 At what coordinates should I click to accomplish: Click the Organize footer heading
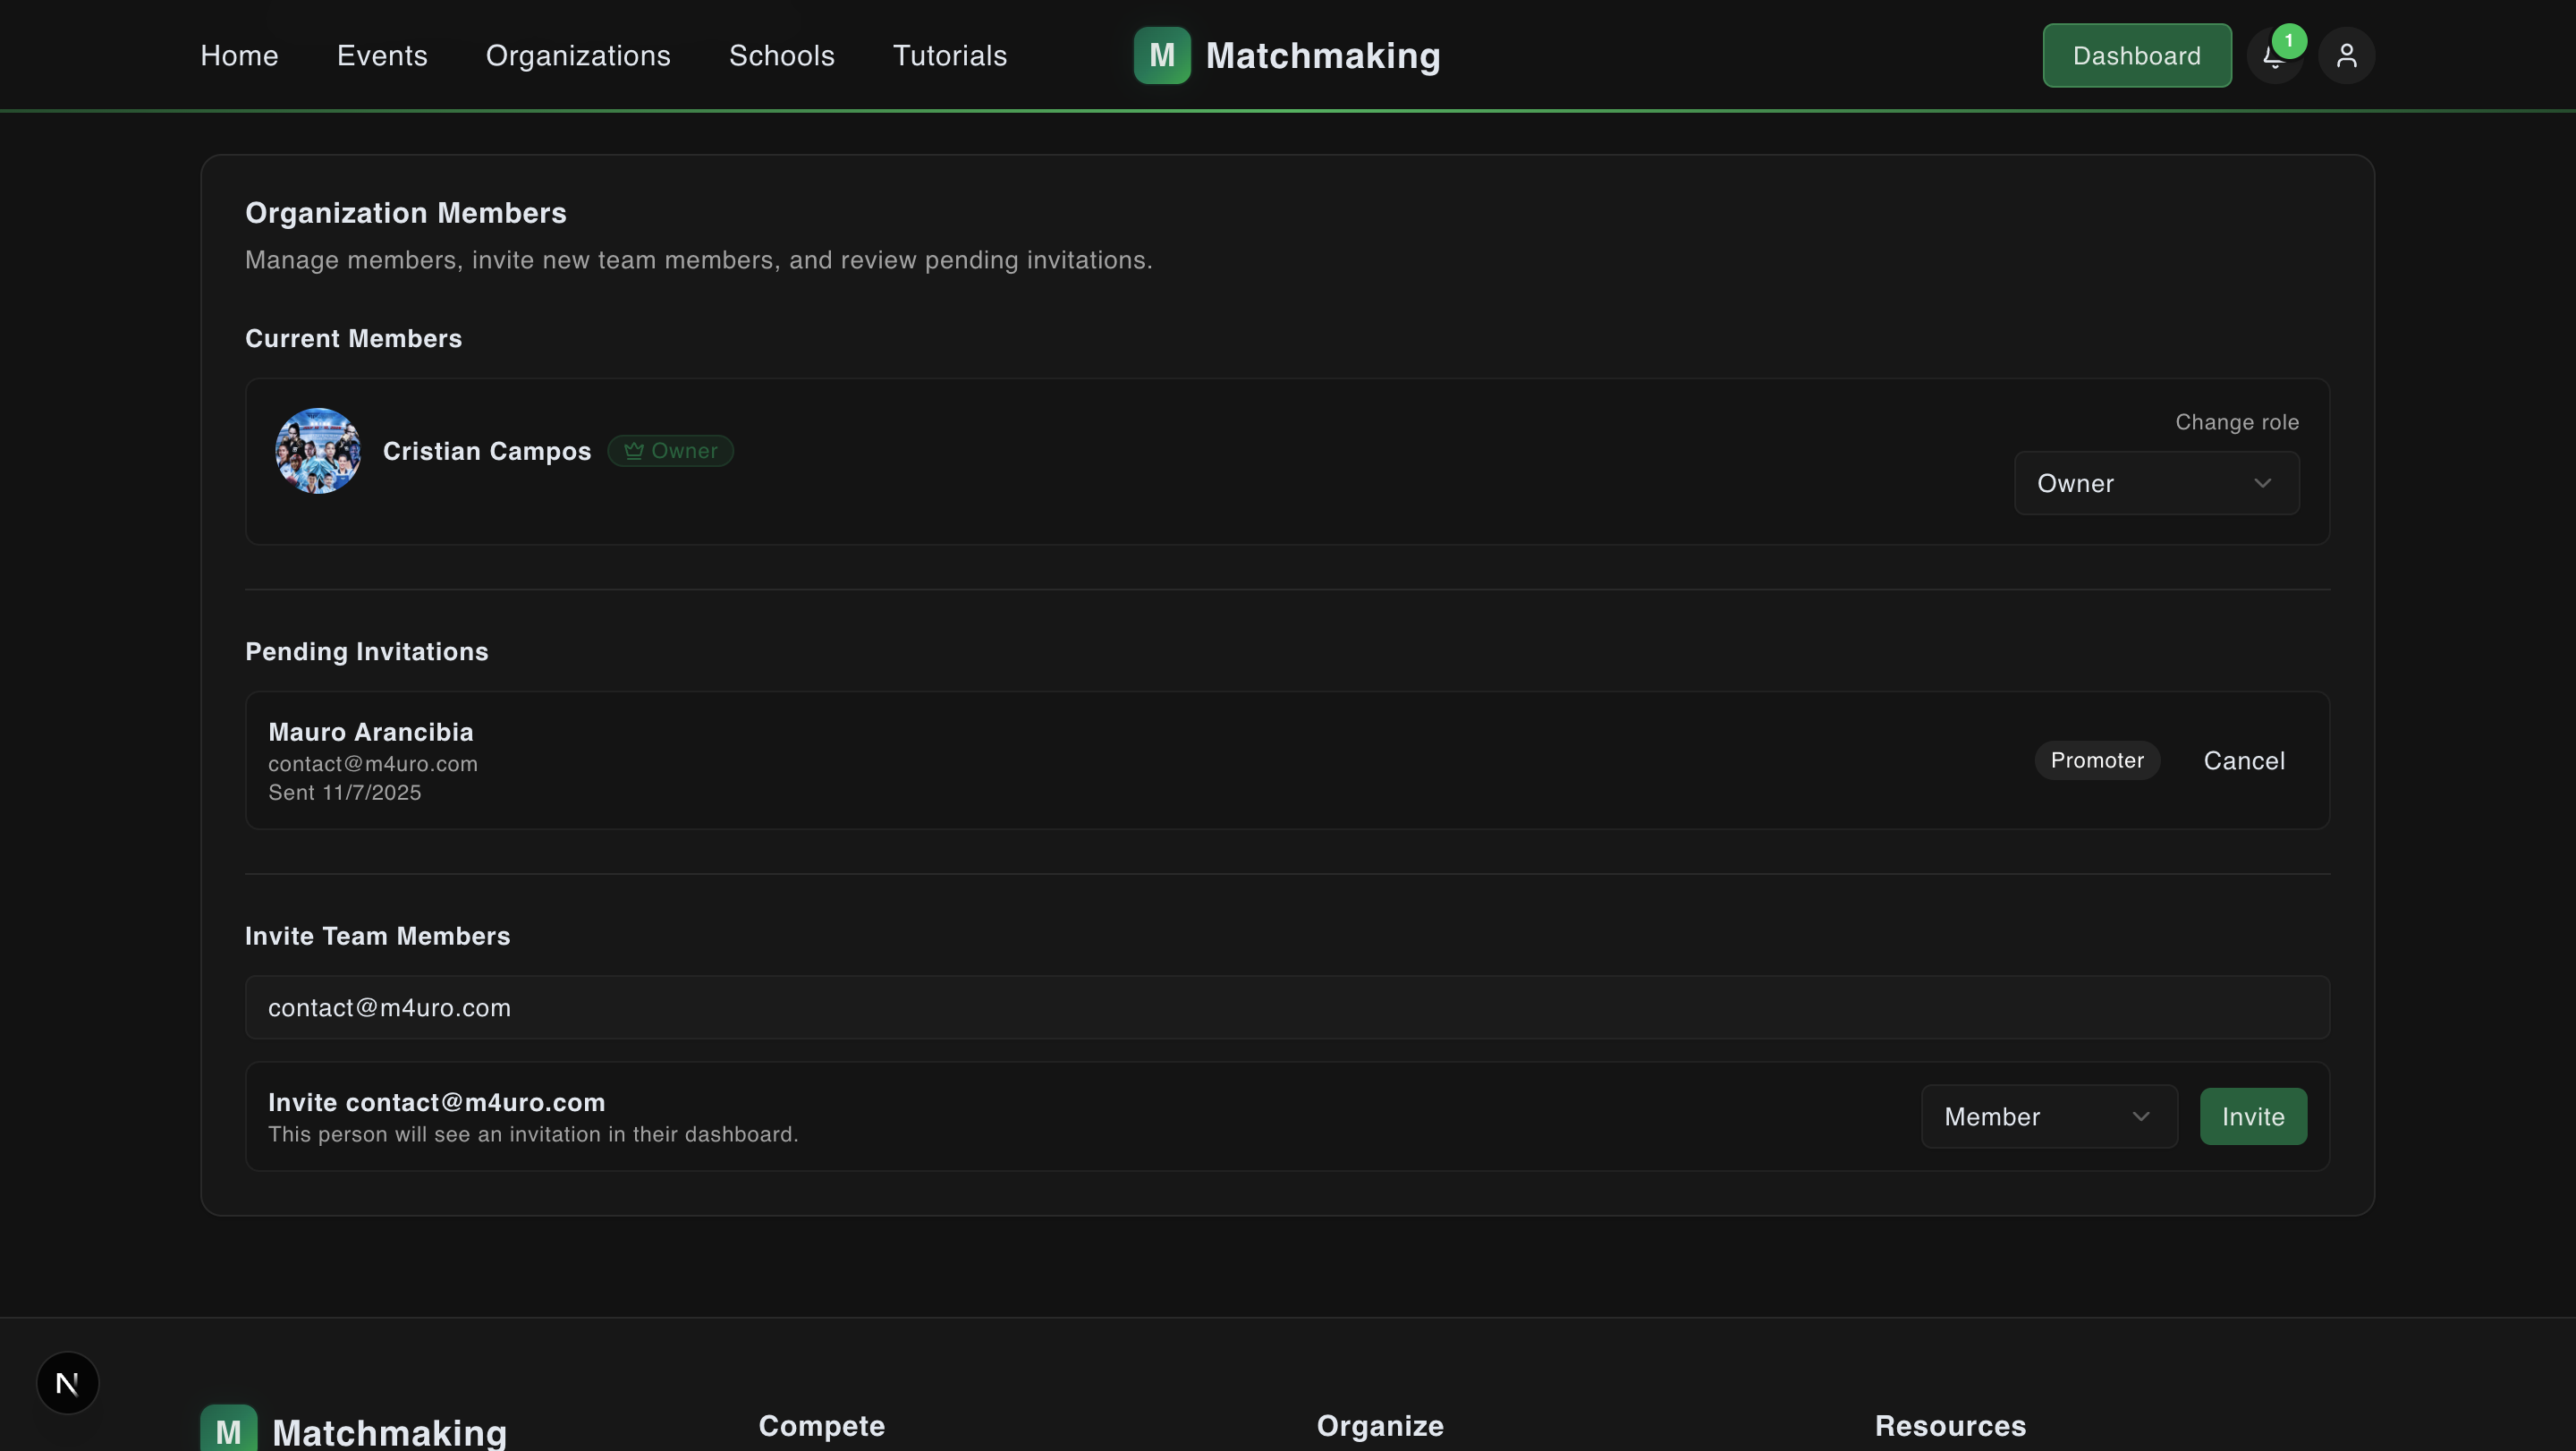tap(1380, 1426)
